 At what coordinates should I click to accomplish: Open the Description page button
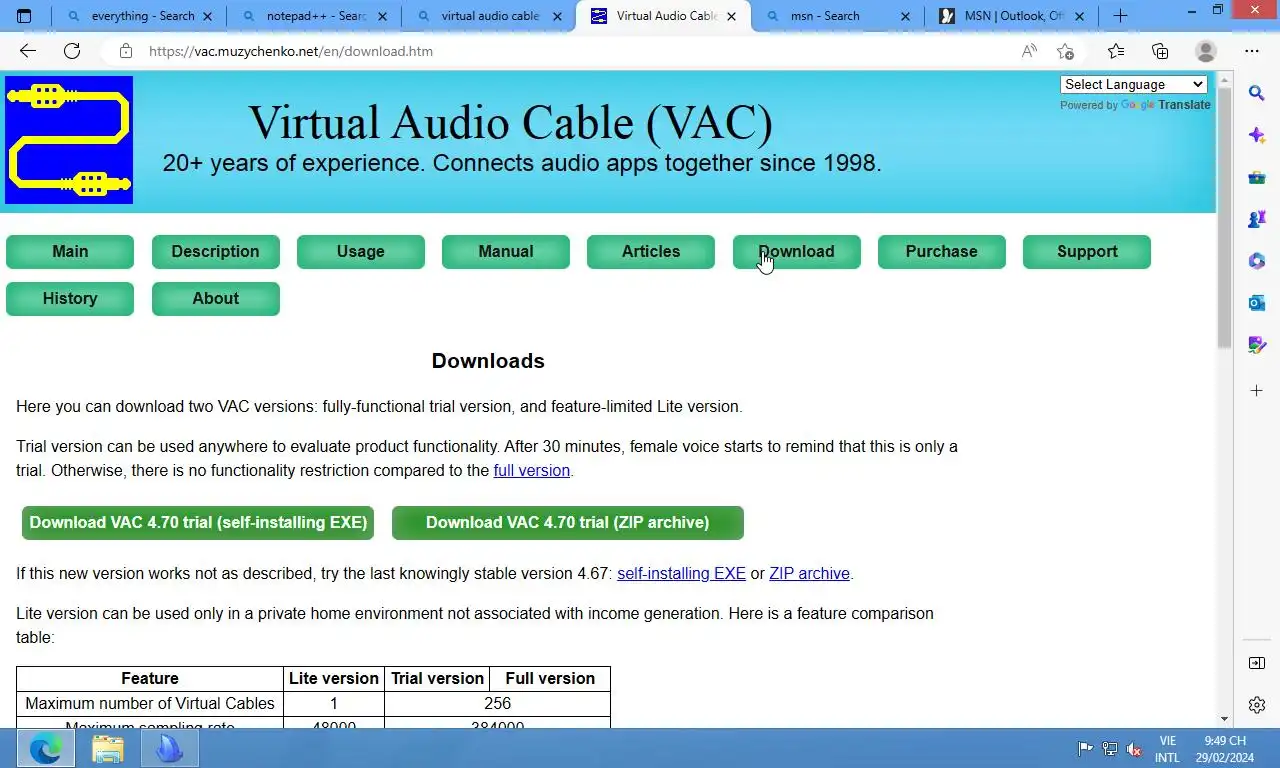(215, 252)
